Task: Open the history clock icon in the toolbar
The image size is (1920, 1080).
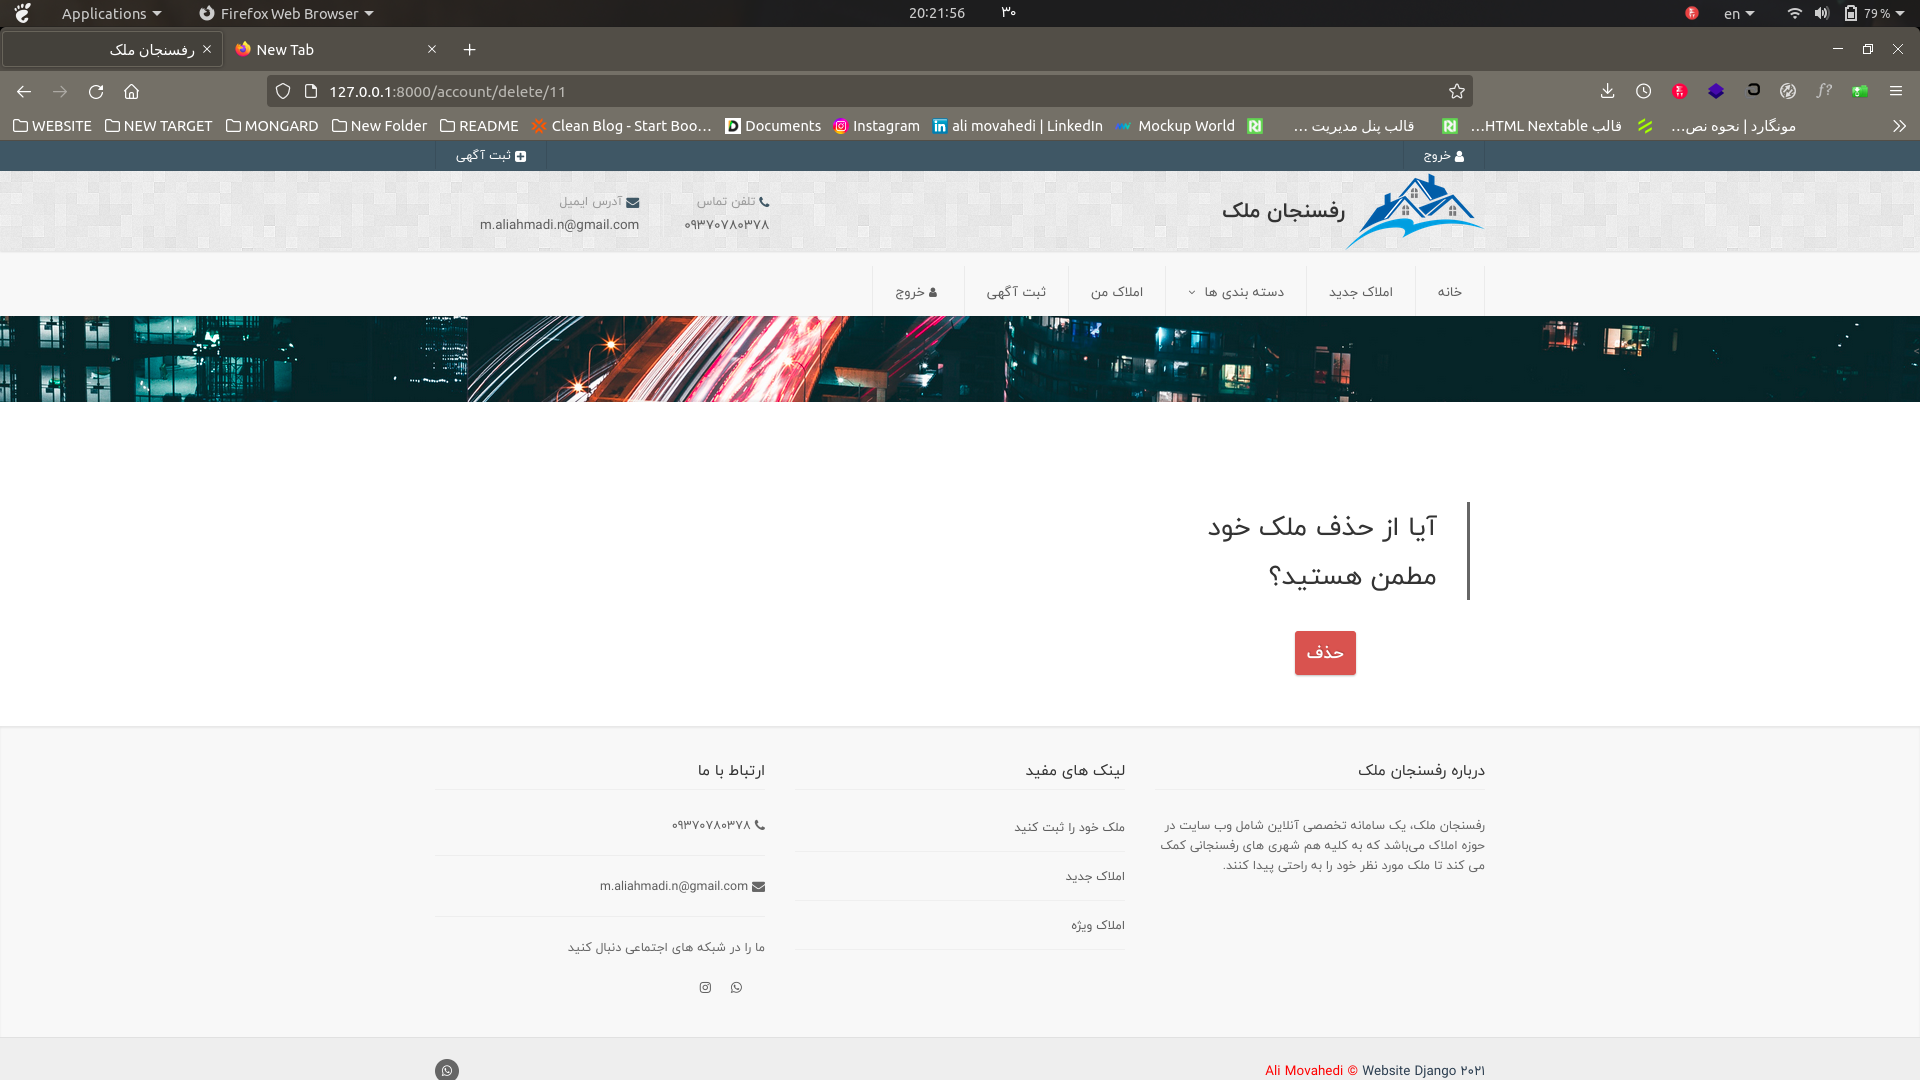Action: click(x=1643, y=91)
